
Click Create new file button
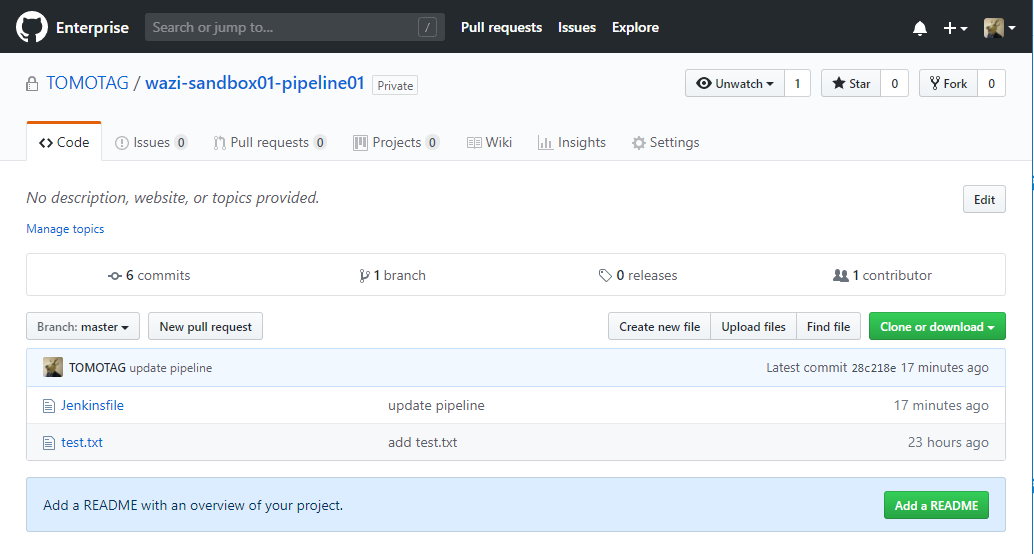tap(659, 326)
